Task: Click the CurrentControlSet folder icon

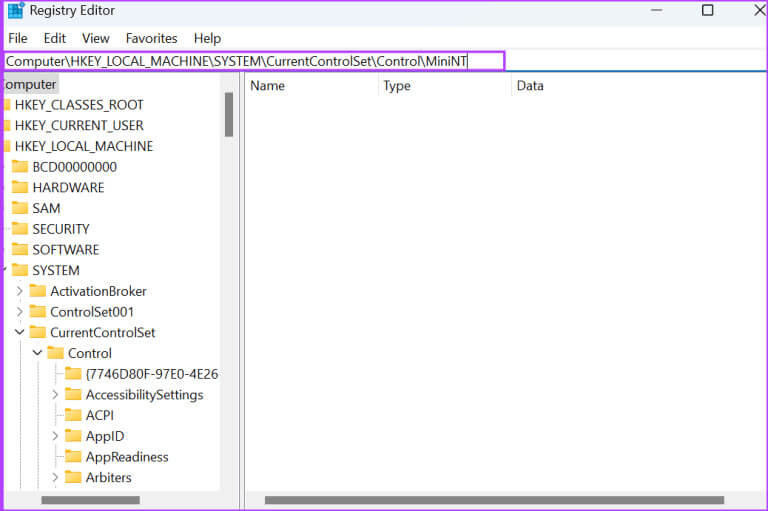Action: [38, 332]
